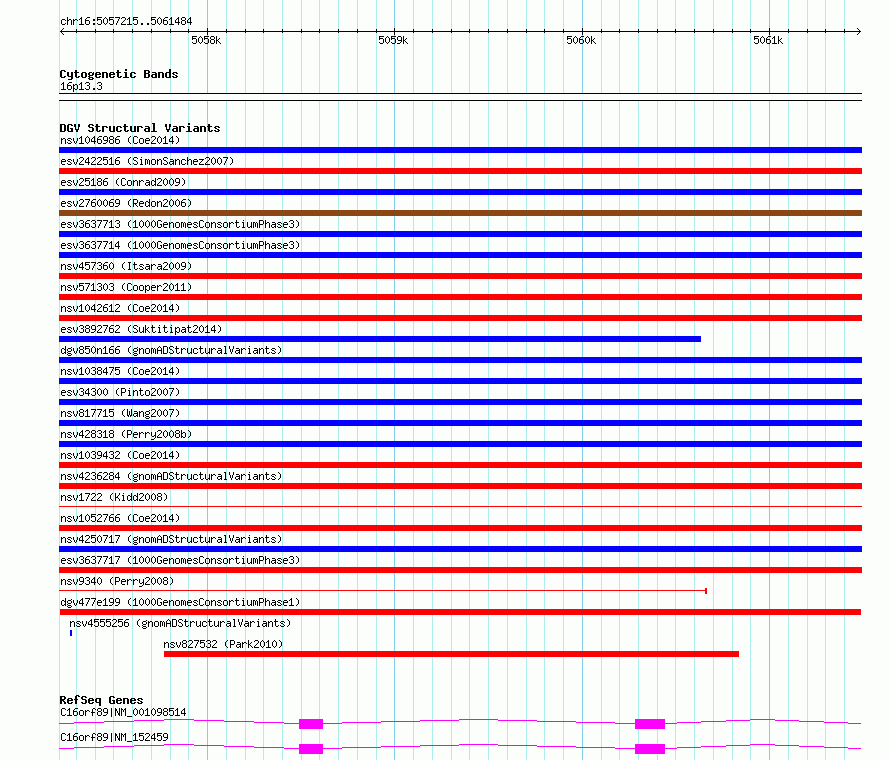Image resolution: width=890 pixels, height=760 pixels.
Task: Open variant label nsv428318 (Perry2008b)
Action: (x=126, y=434)
